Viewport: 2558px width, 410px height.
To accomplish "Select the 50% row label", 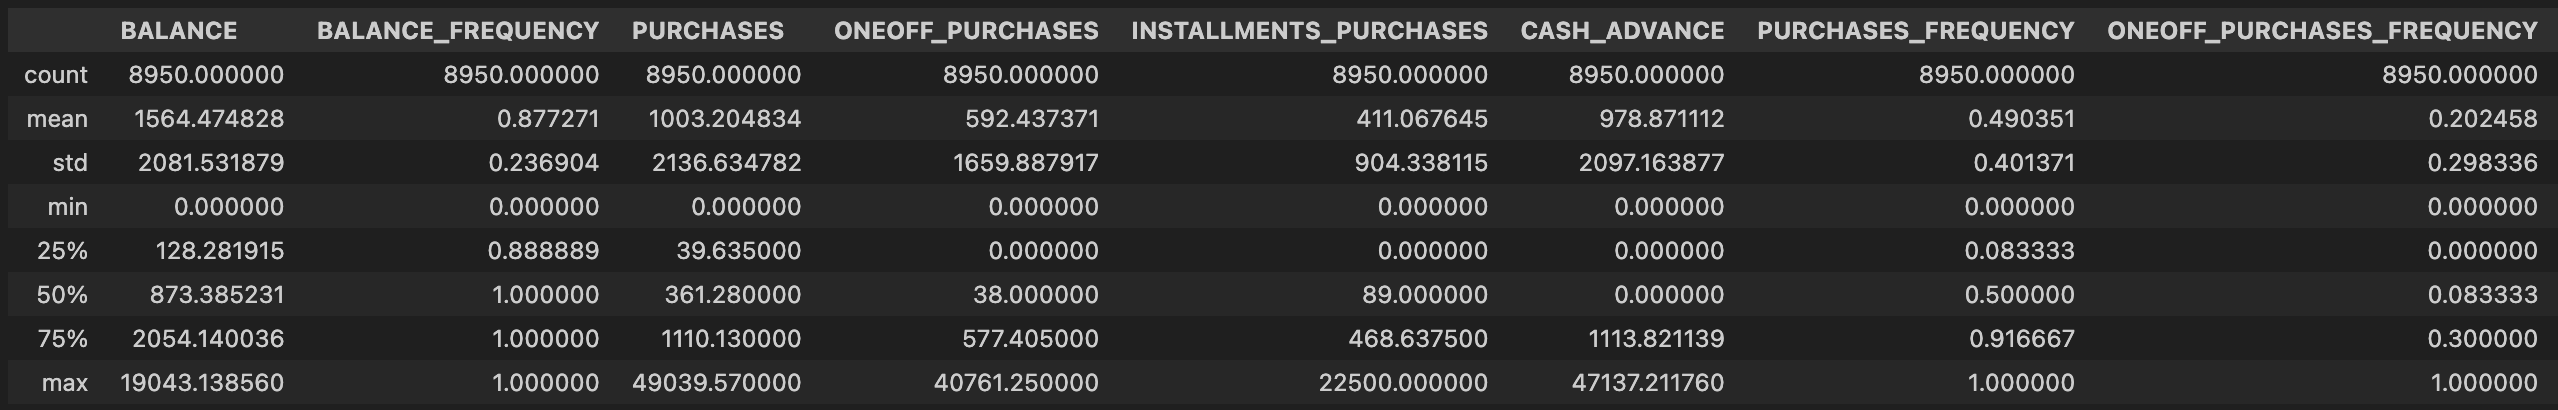I will click(x=63, y=295).
